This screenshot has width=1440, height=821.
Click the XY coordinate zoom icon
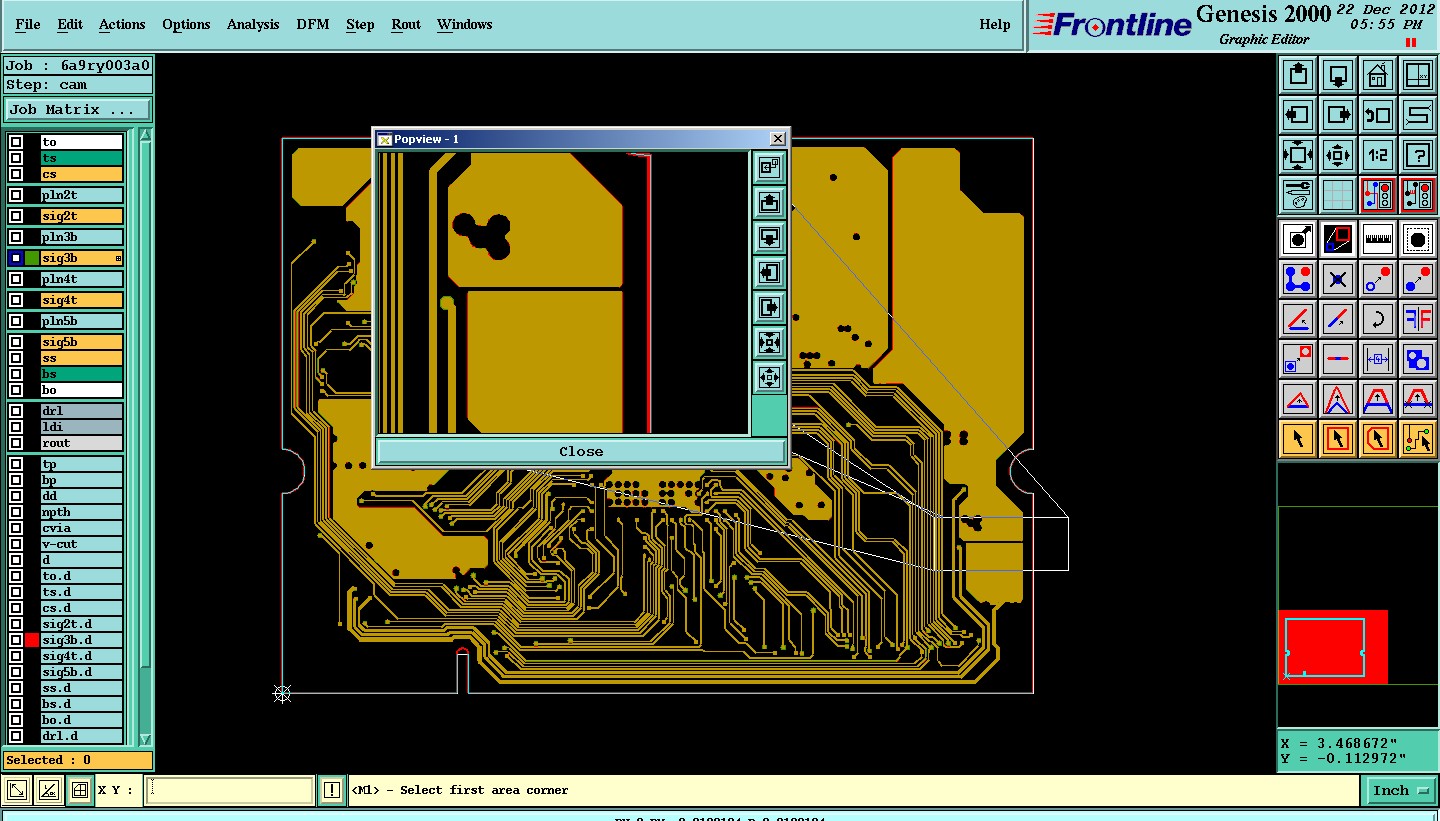tap(1418, 74)
